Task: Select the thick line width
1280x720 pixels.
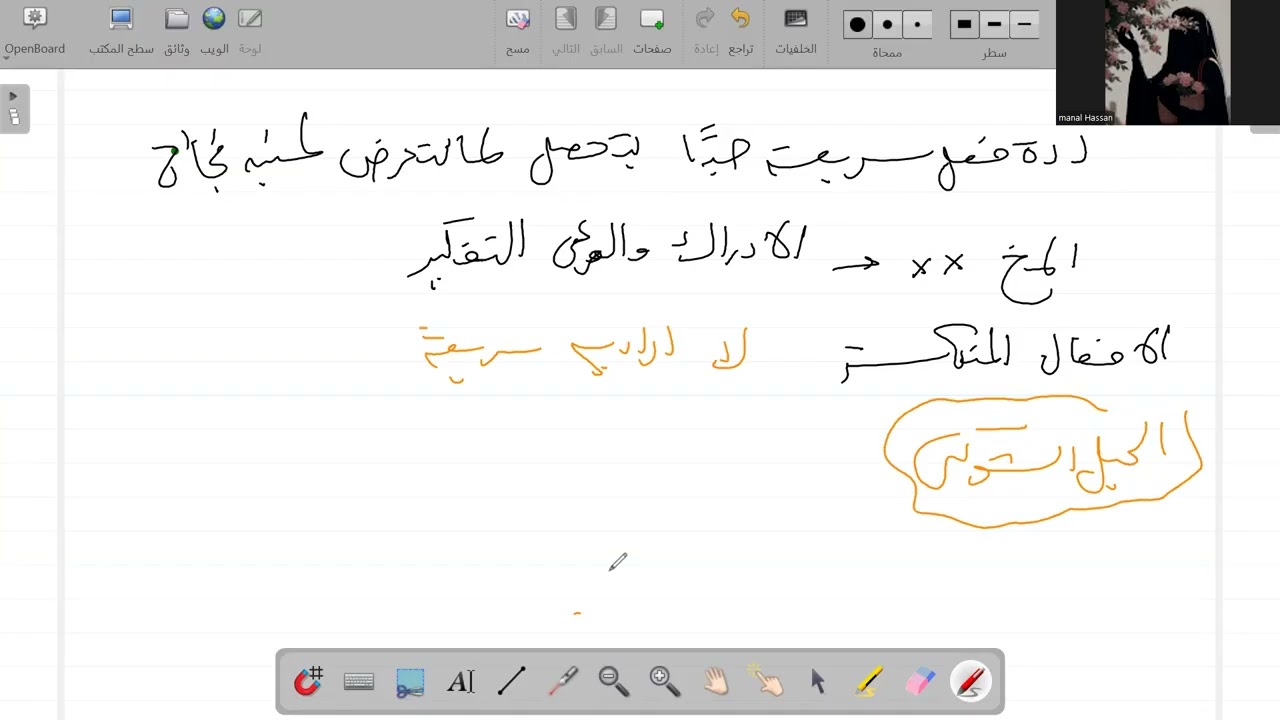Action: coord(964,25)
